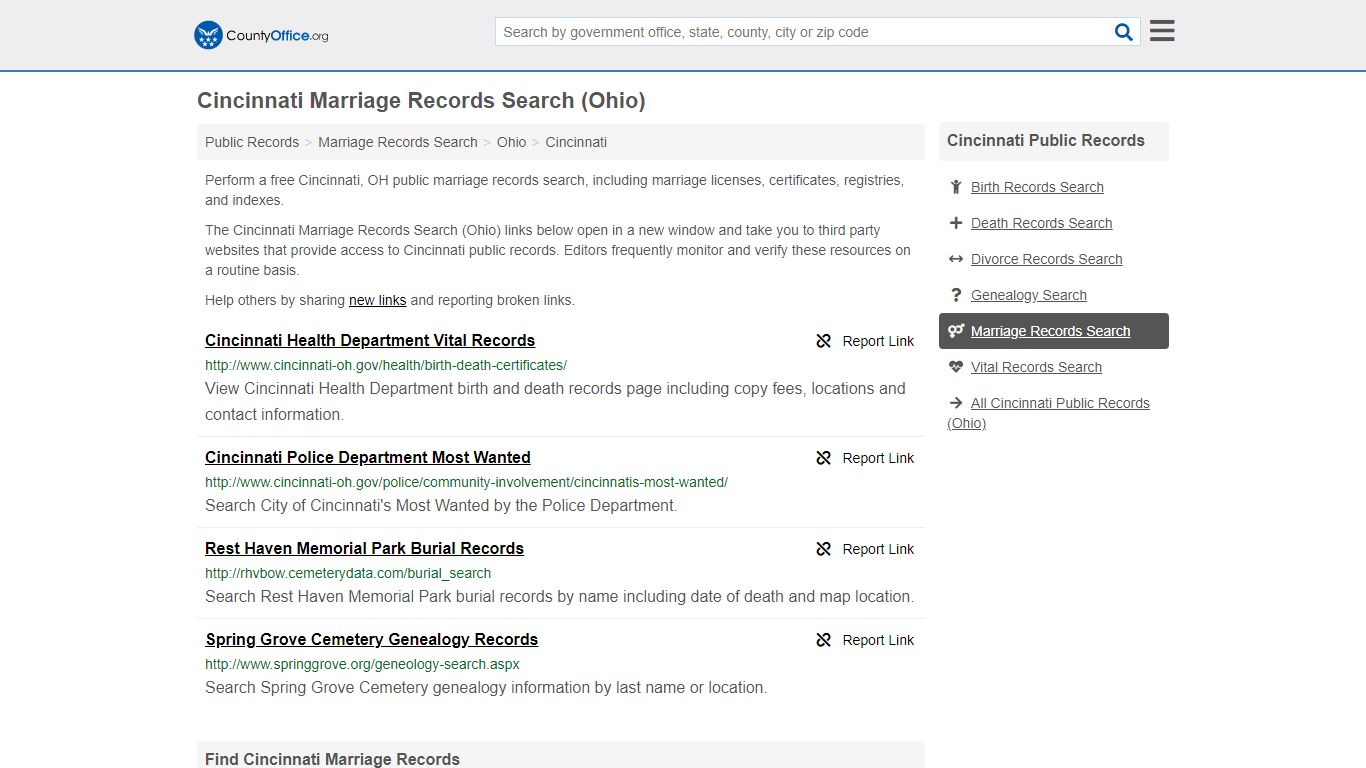The image size is (1366, 768).
Task: Click the All Cincinnati Public Records arrow icon
Action: point(956,403)
